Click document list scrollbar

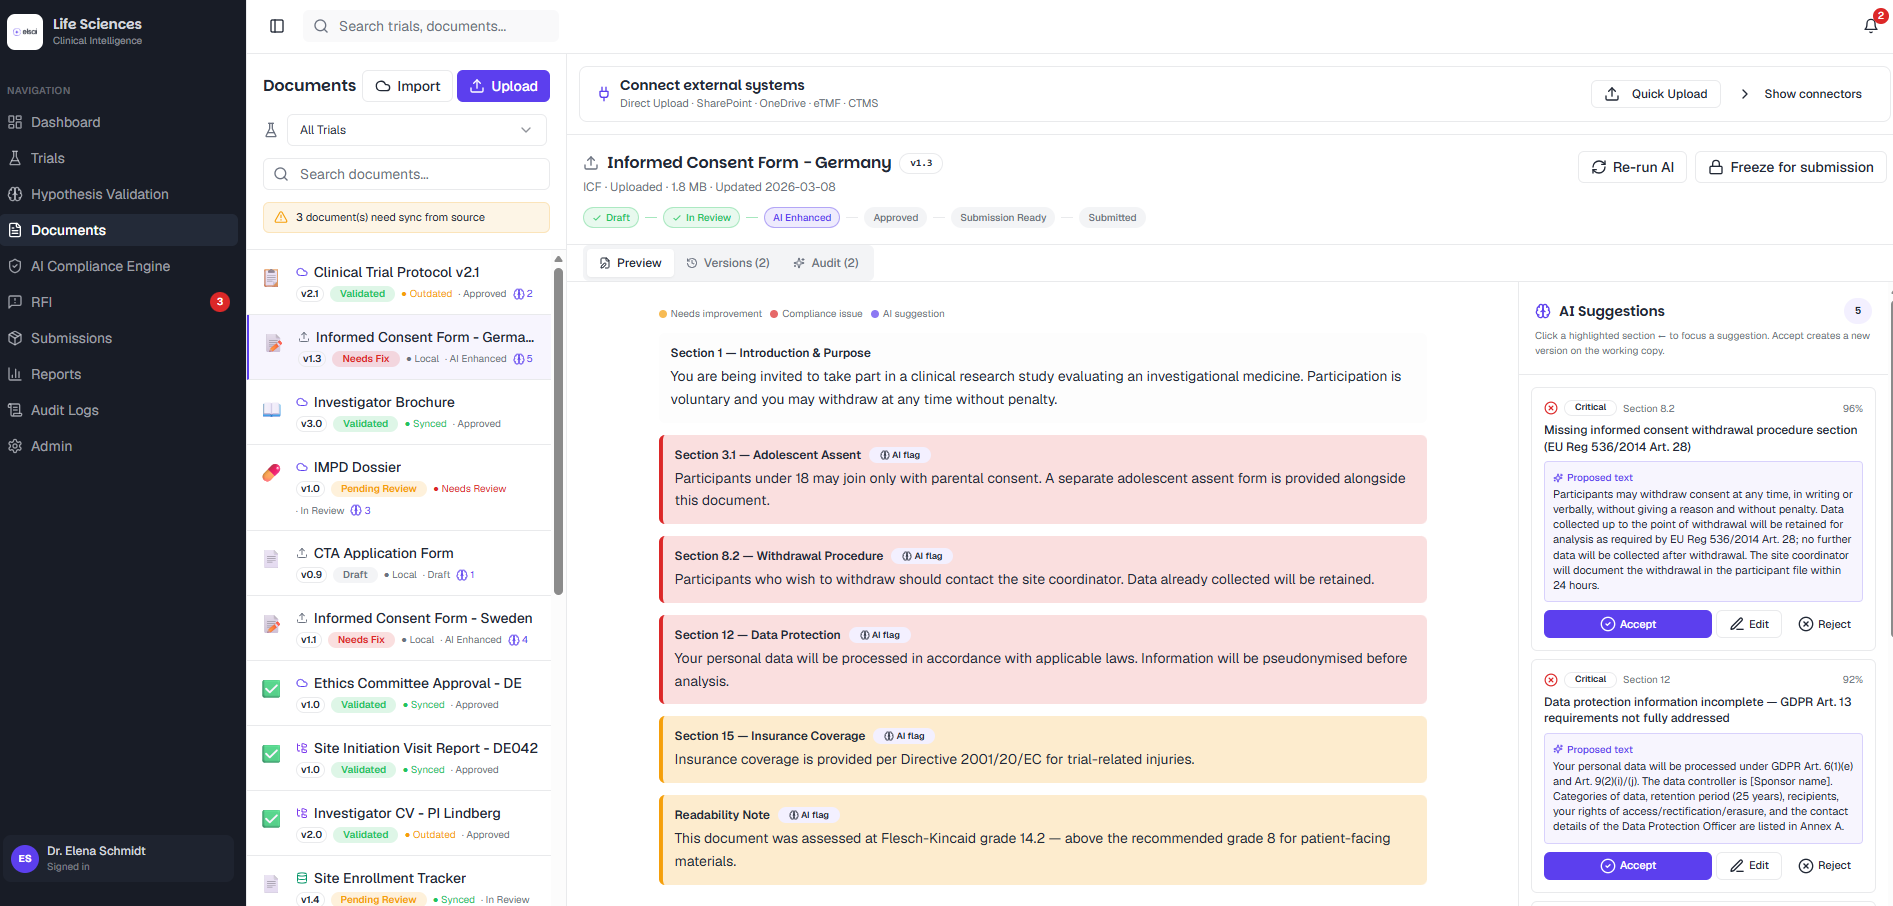(558, 430)
